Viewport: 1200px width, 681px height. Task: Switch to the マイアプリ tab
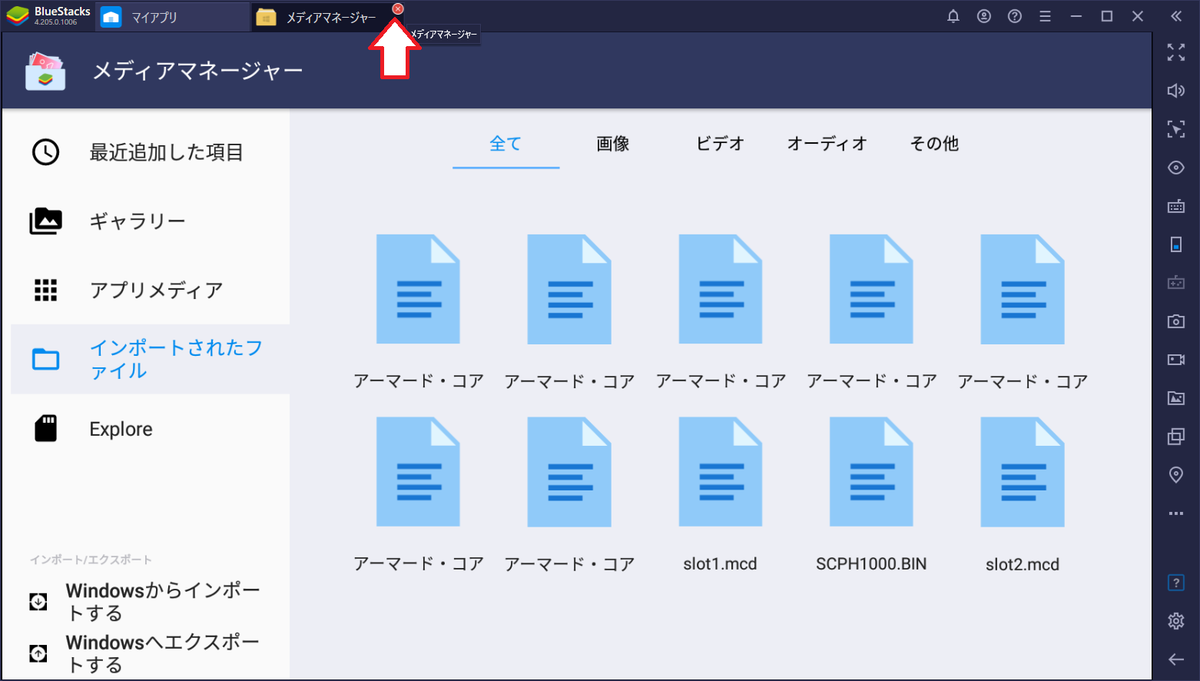(x=172, y=16)
